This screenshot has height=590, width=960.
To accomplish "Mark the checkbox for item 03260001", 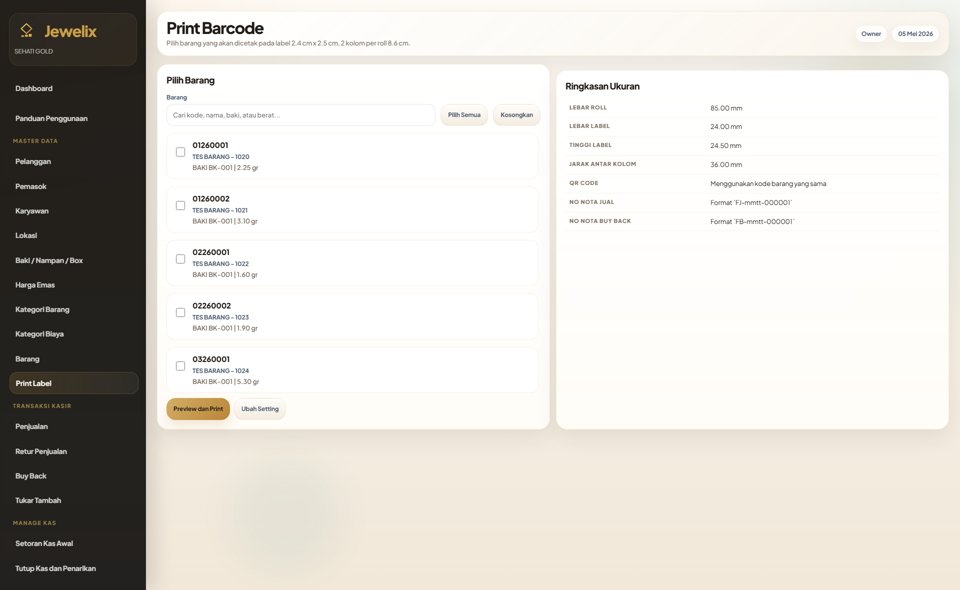I will pyautogui.click(x=181, y=366).
